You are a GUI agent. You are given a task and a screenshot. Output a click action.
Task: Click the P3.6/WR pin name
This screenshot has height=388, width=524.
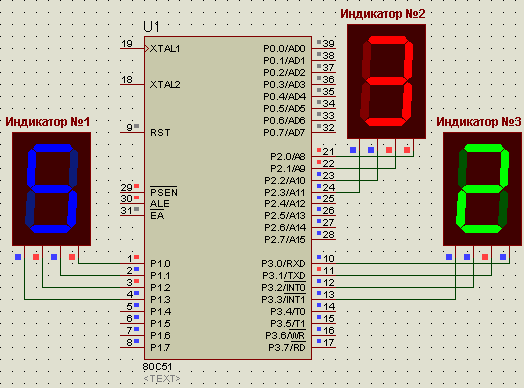point(285,336)
